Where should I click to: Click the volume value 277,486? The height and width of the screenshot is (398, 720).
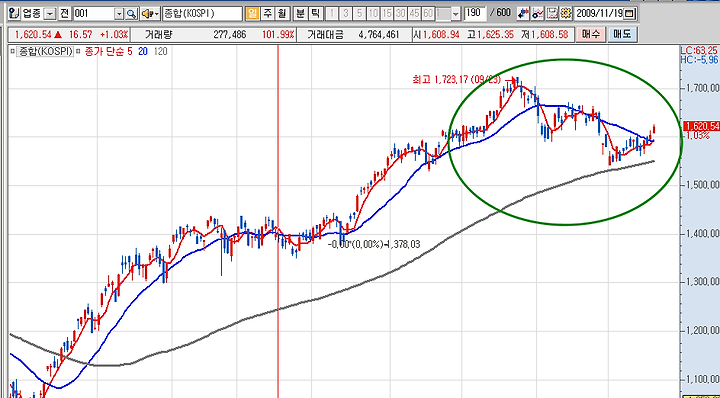pyautogui.click(x=230, y=35)
